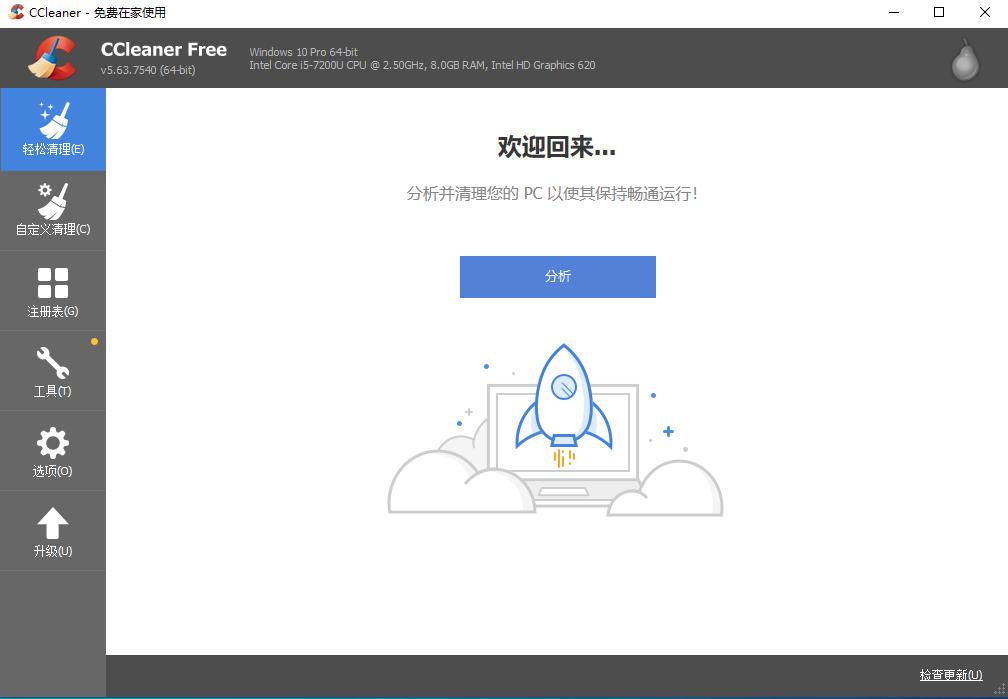Minimize the CCleaner window

pyautogui.click(x=893, y=12)
